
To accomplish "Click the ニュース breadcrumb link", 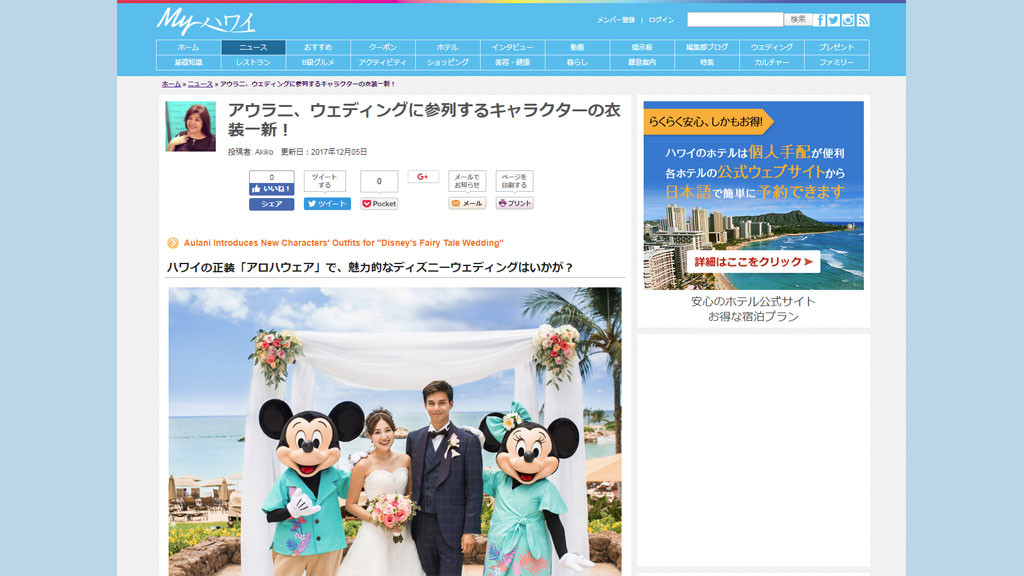I will coord(200,84).
